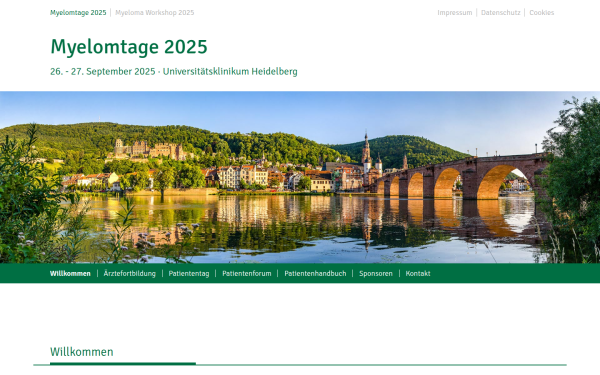The width and height of the screenshot is (600, 375).
Task: Open the Patientenforum navigation item
Action: pyautogui.click(x=247, y=274)
